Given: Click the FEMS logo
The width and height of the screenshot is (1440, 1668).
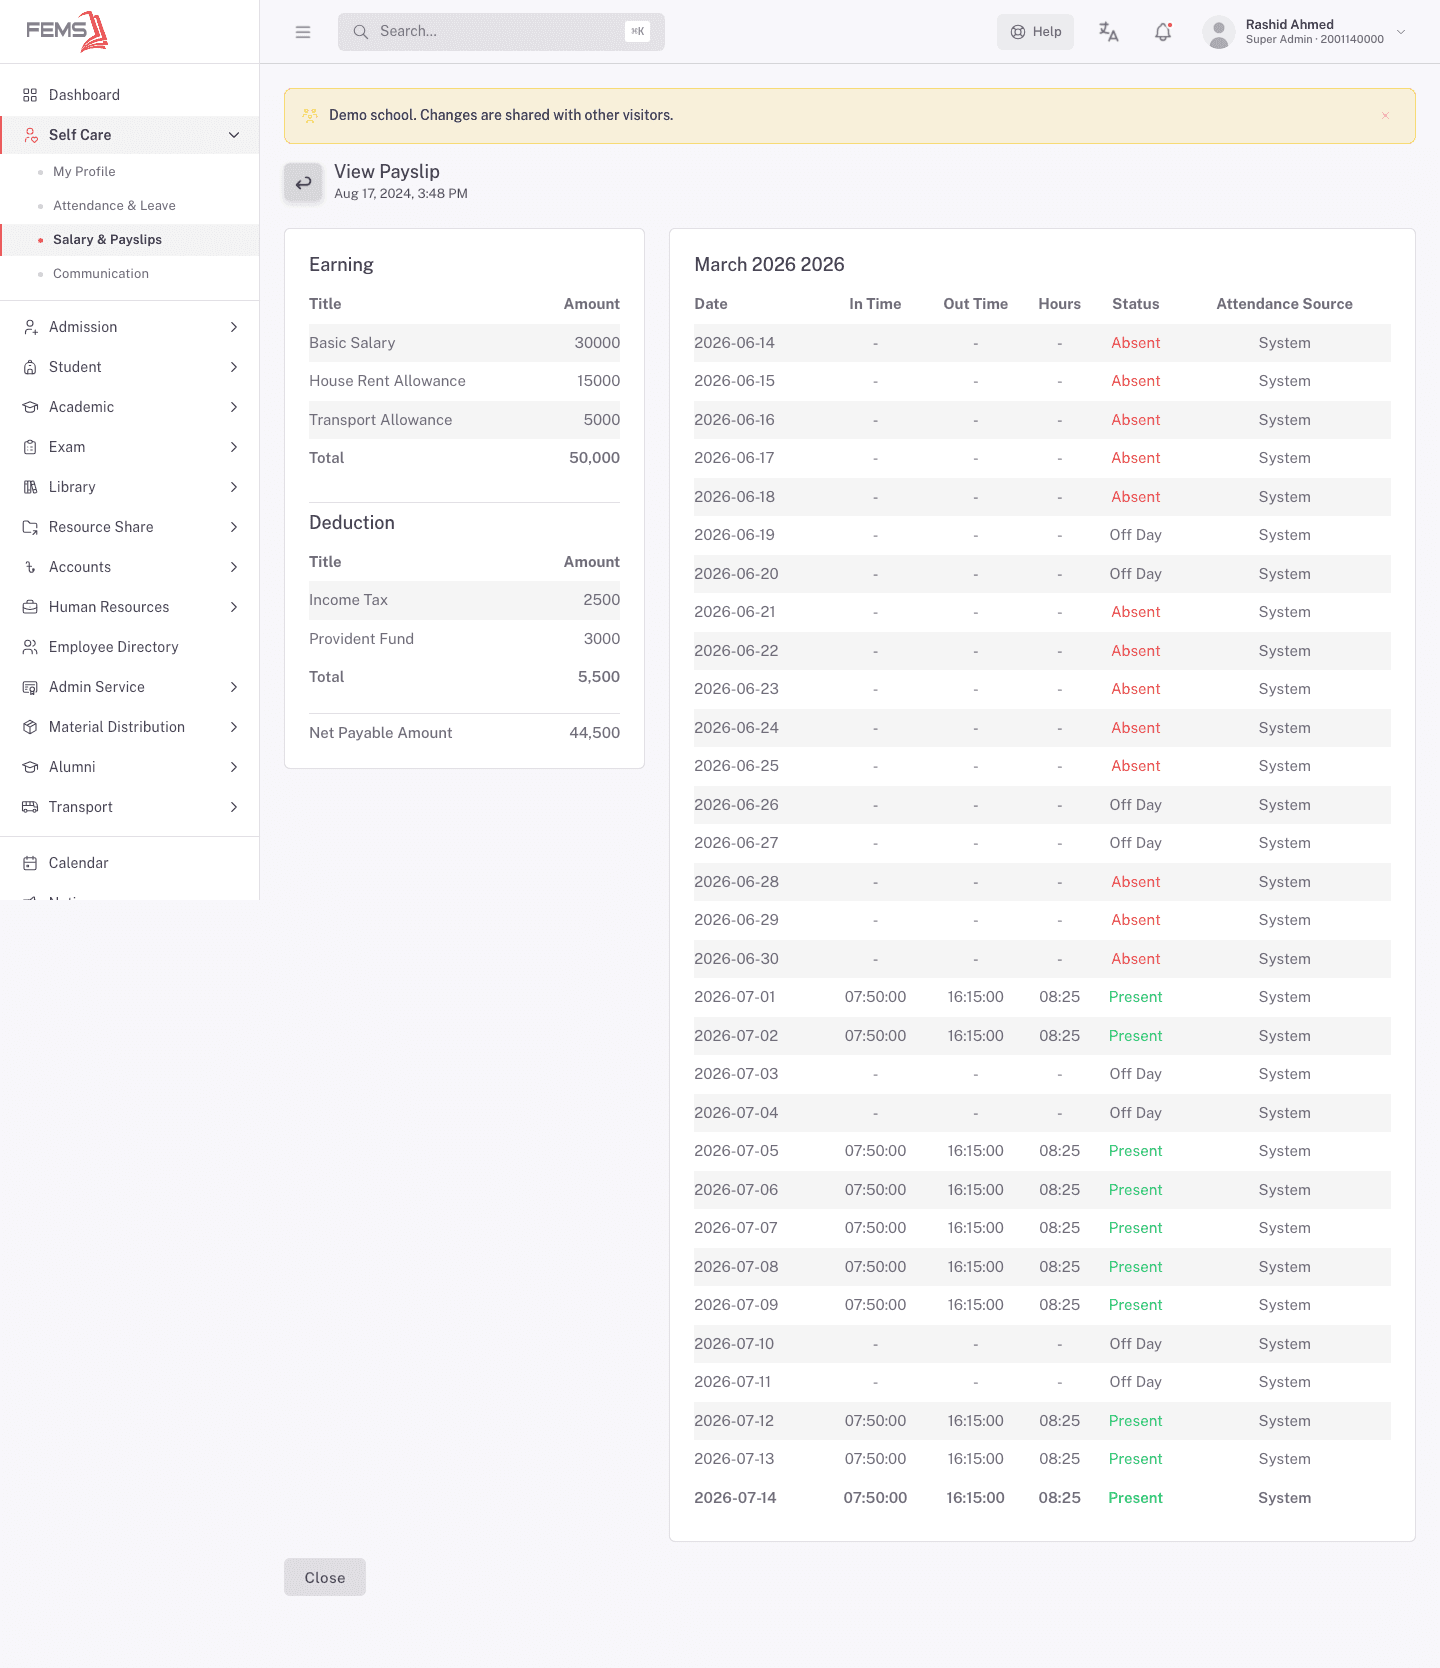Looking at the screenshot, I should (x=67, y=31).
